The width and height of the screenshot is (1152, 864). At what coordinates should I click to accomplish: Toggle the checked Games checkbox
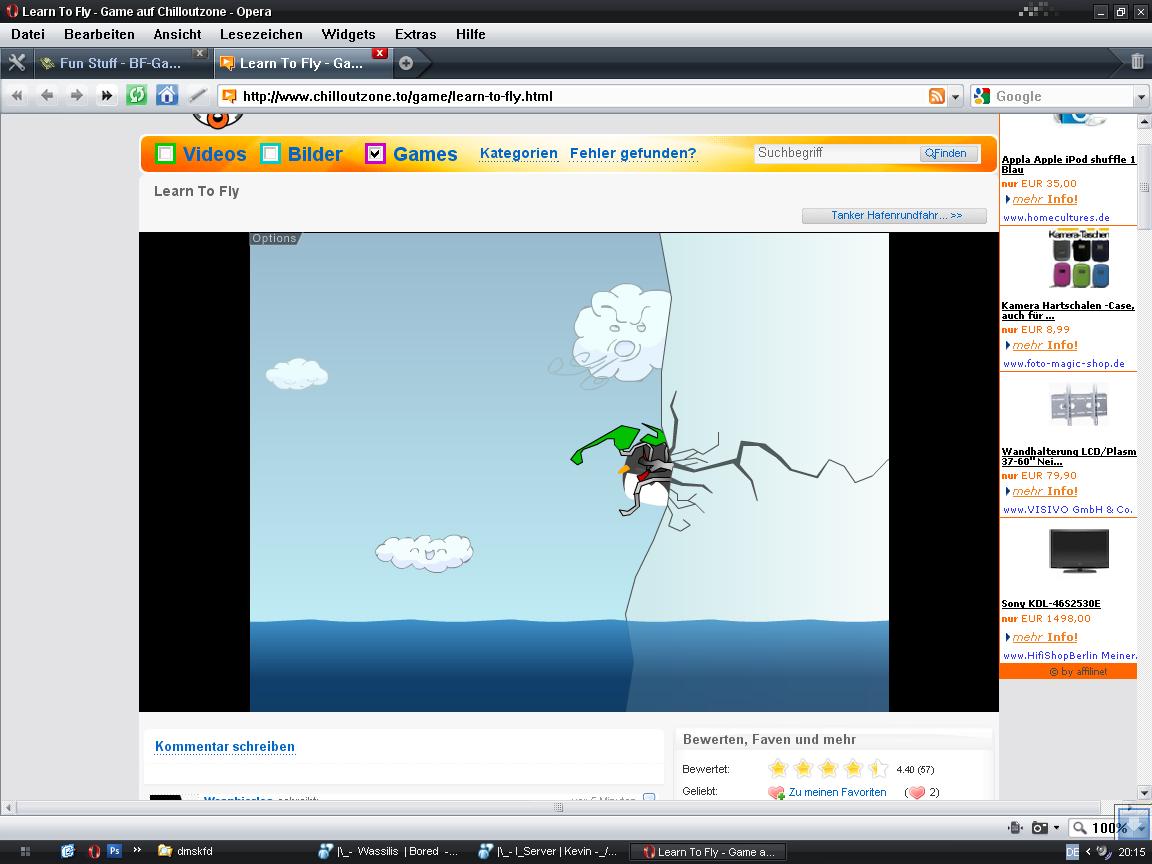(x=375, y=154)
